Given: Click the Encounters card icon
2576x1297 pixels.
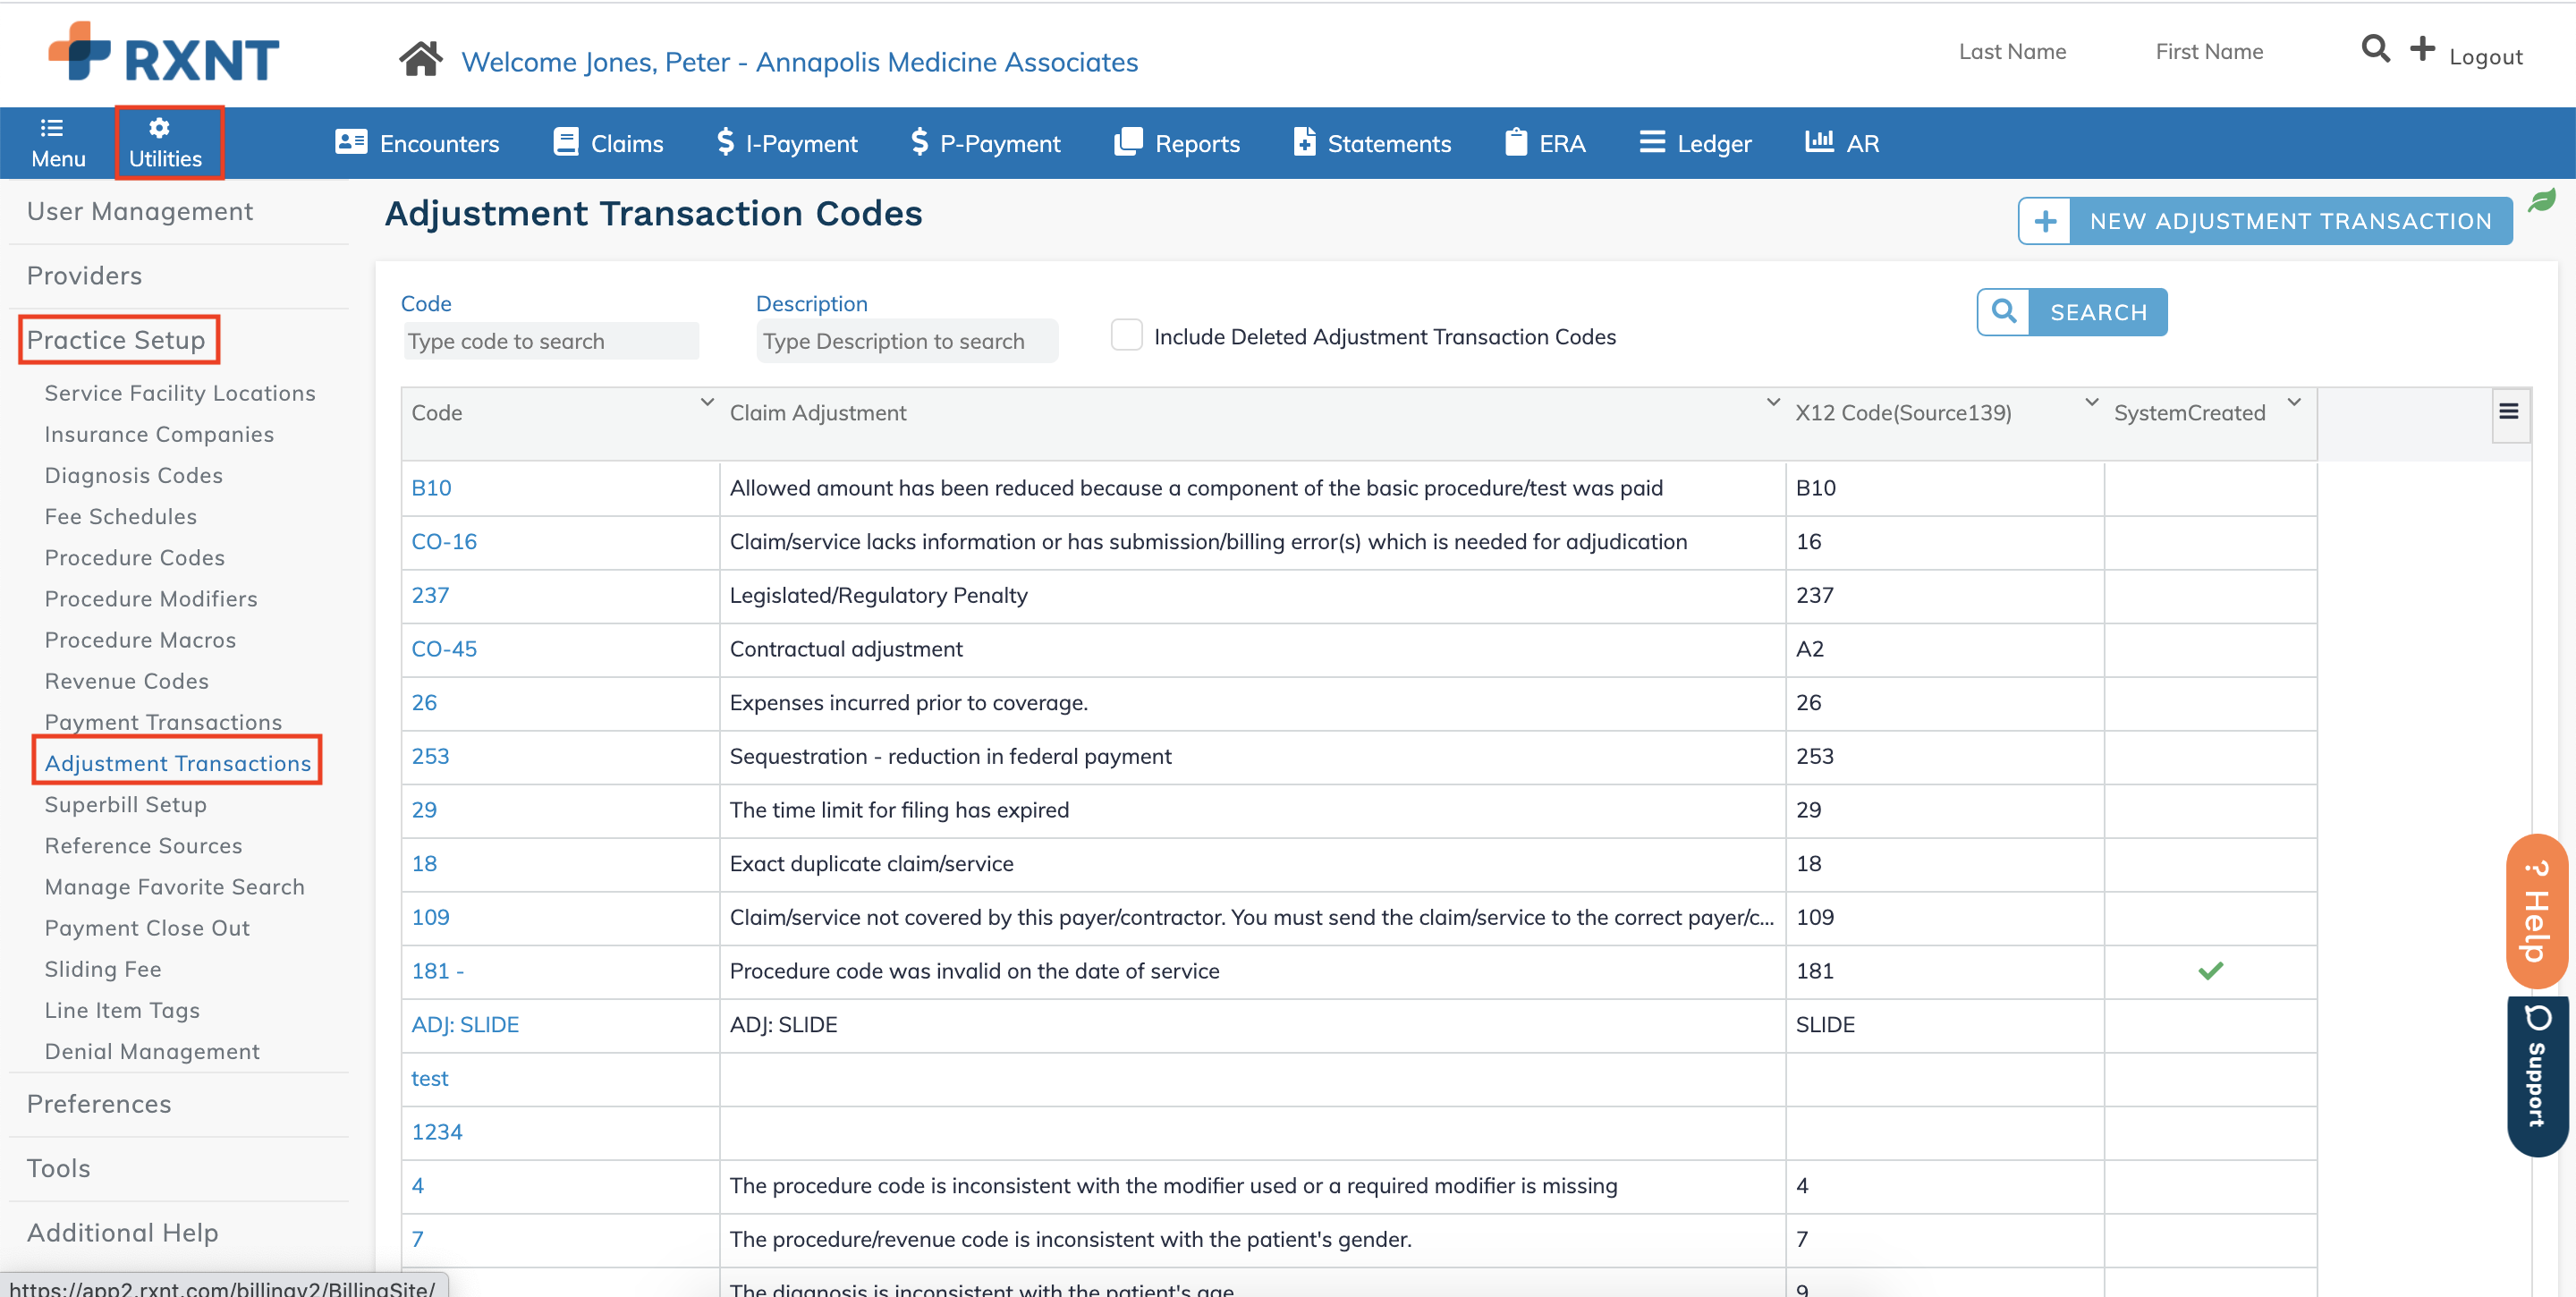Looking at the screenshot, I should tap(351, 141).
